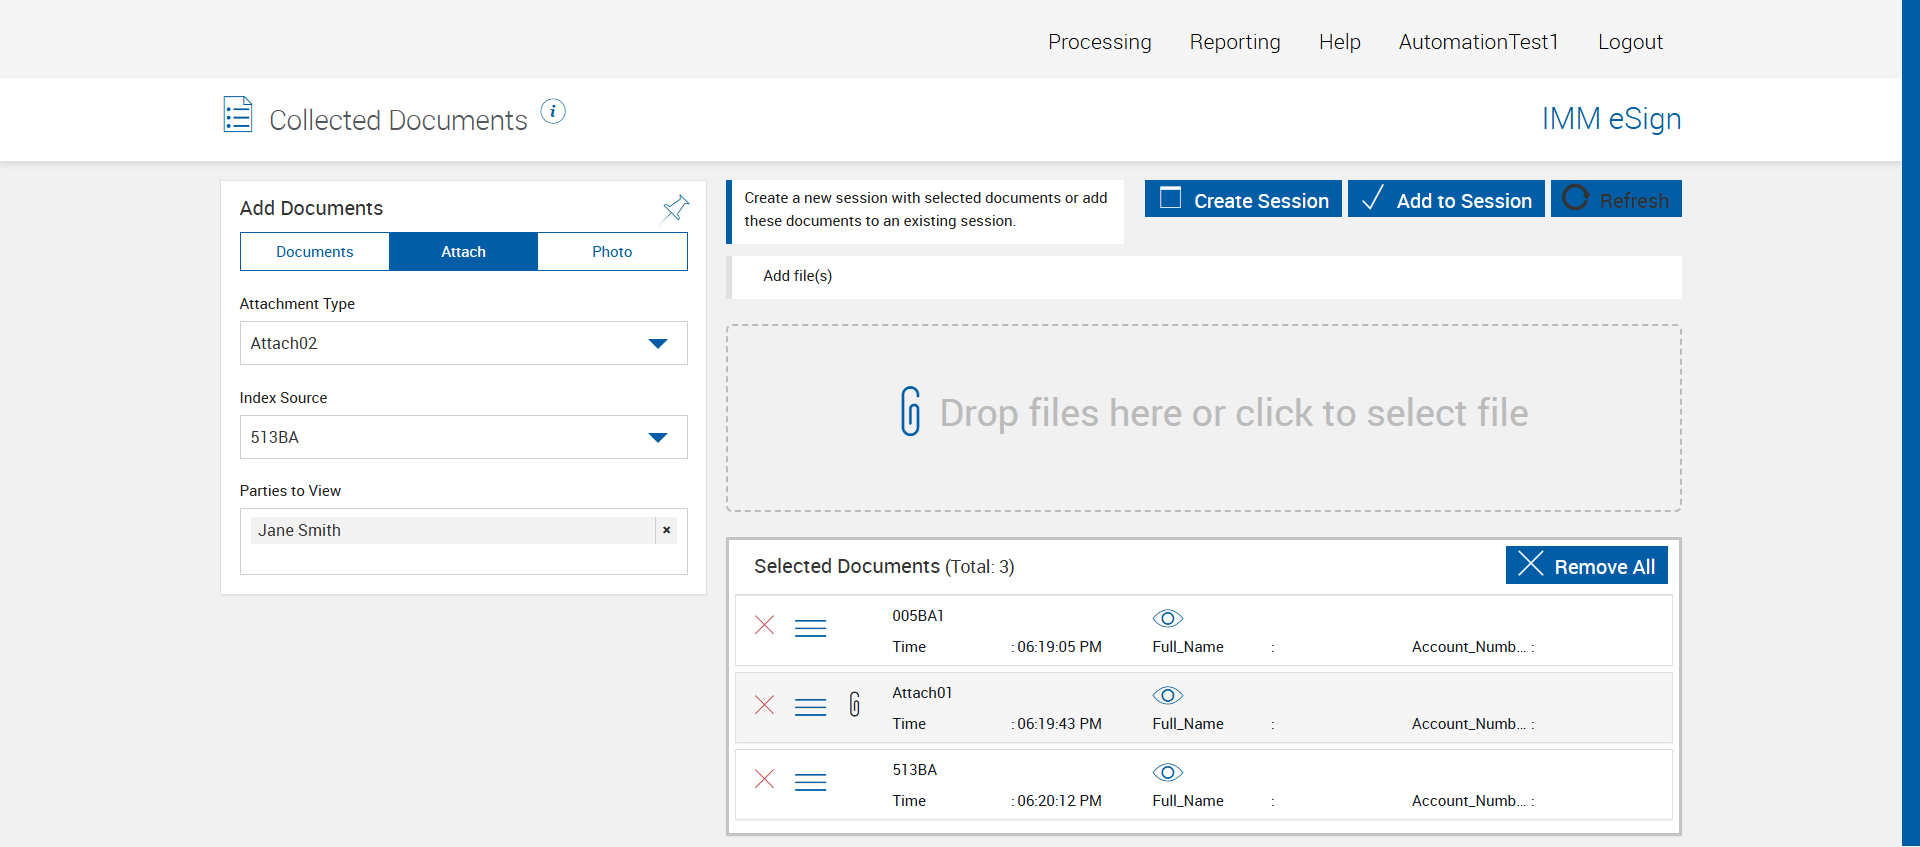Image resolution: width=1920 pixels, height=847 pixels.
Task: Open the Processing menu
Action: [x=1099, y=42]
